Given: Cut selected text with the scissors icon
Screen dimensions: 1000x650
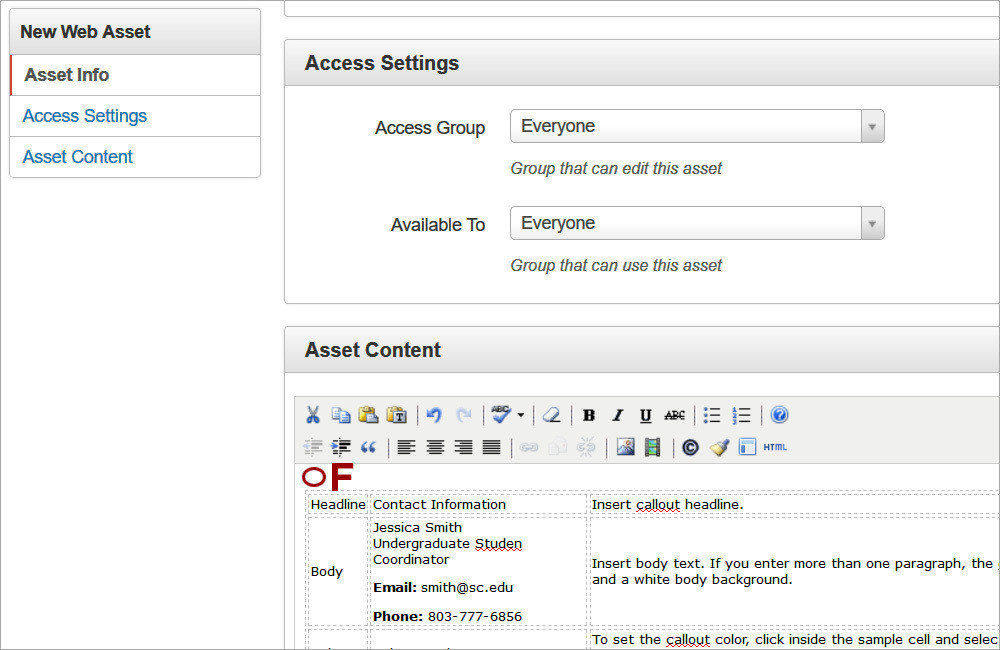Looking at the screenshot, I should coord(312,414).
